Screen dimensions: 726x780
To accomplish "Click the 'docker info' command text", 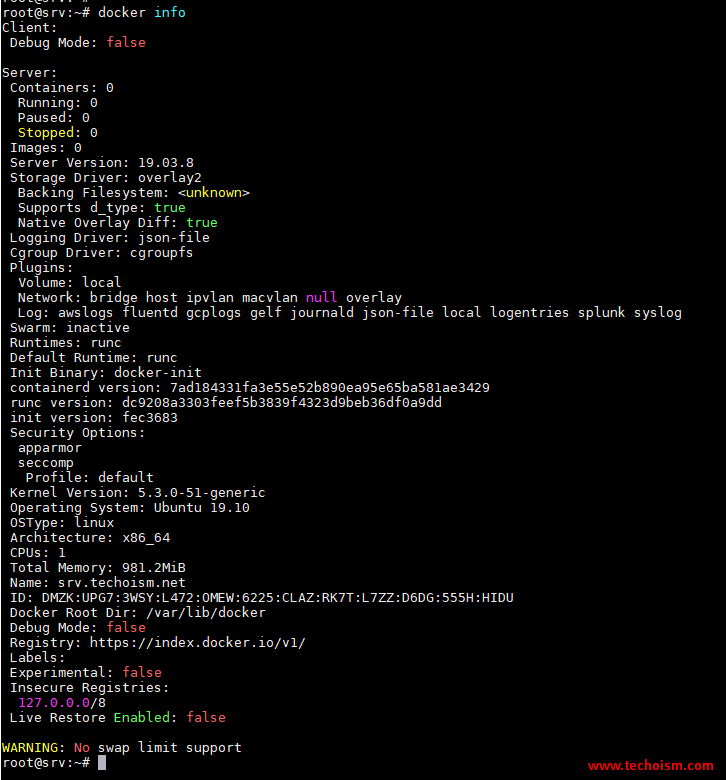I will 142,12.
